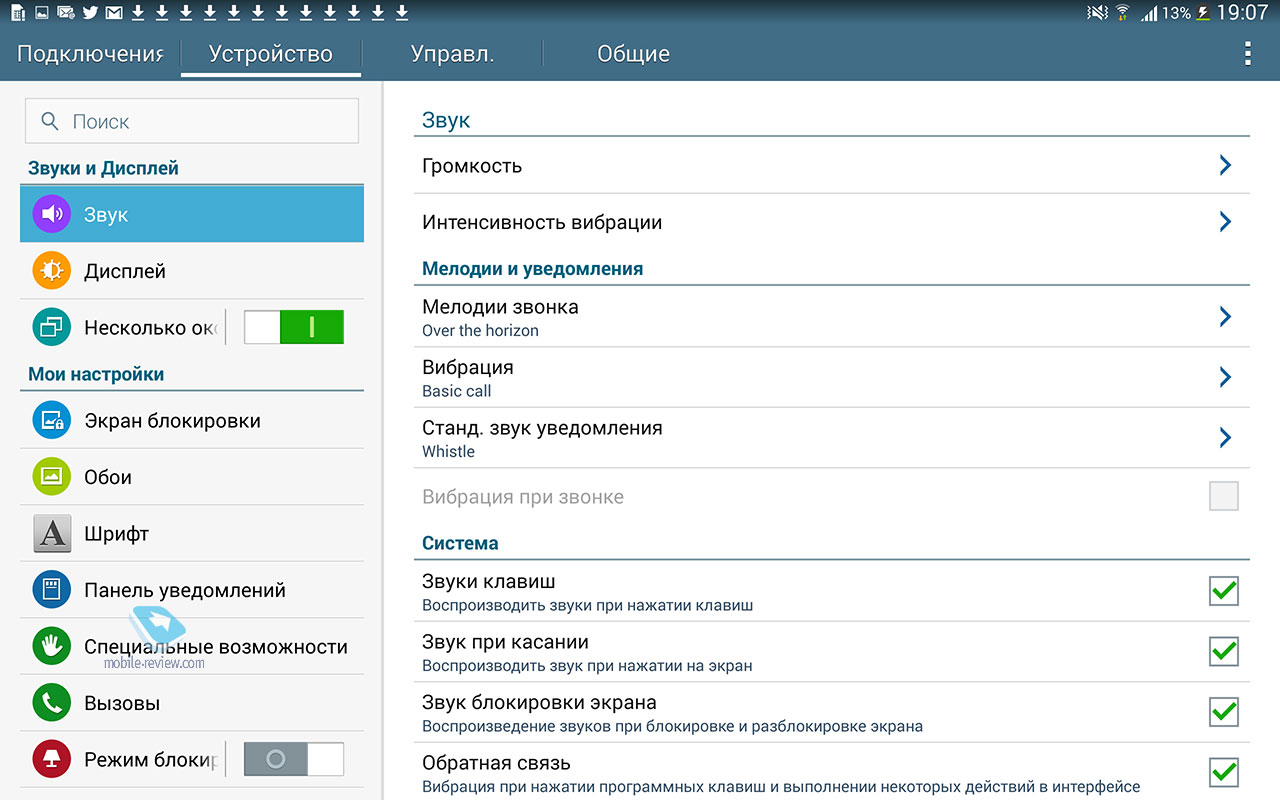The image size is (1280, 800).
Task: Tap the Twitter notification icon in status bar
Action: click(x=90, y=13)
